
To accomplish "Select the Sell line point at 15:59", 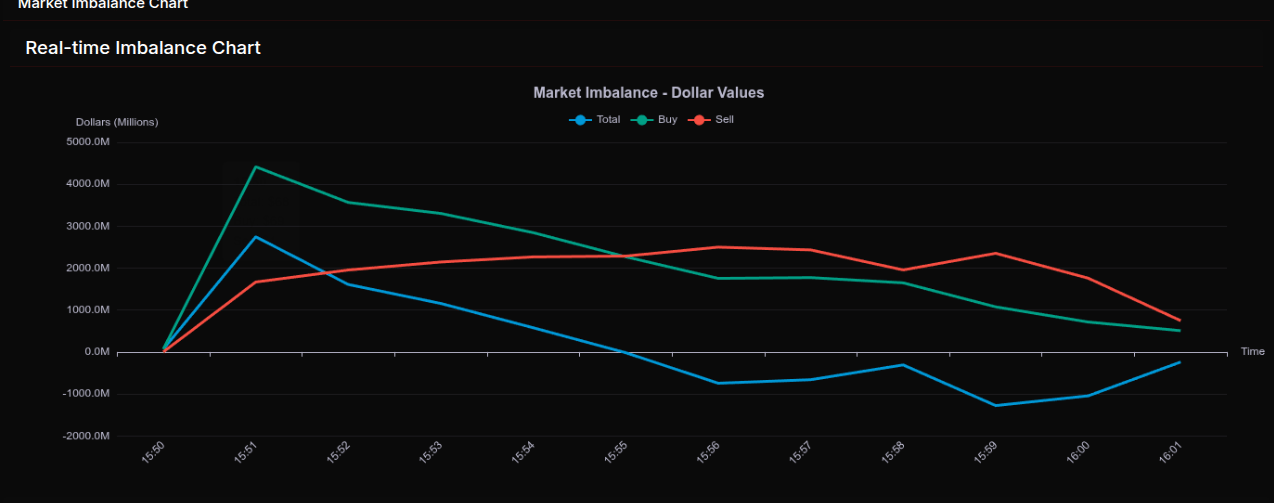I will (x=995, y=253).
